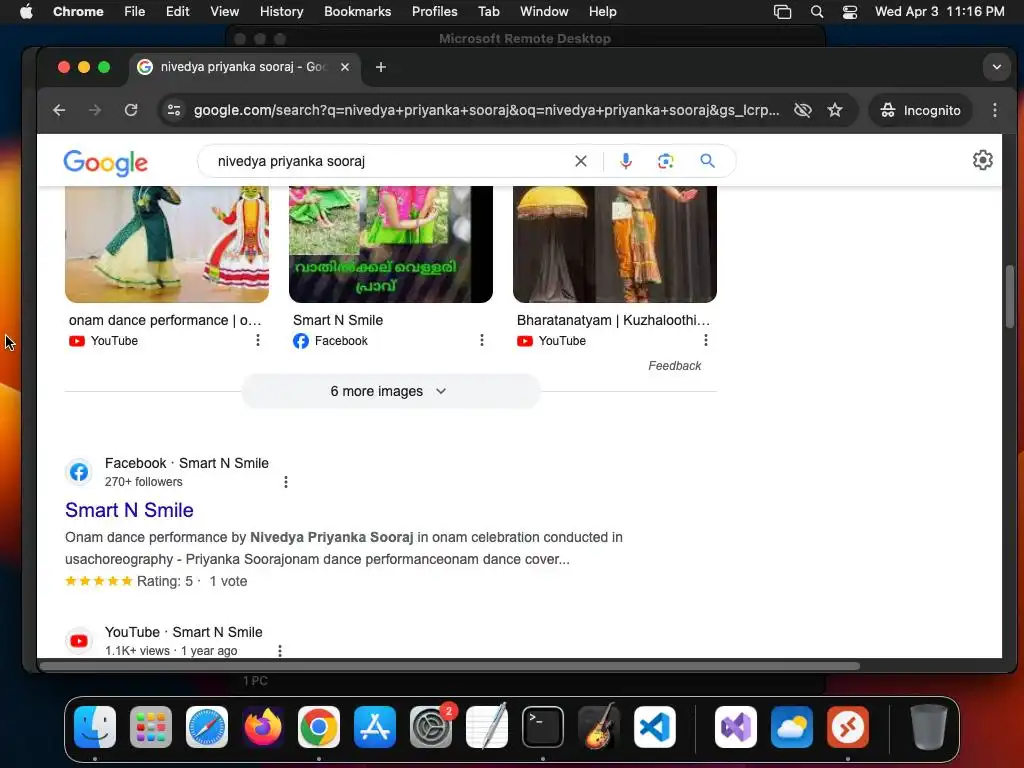Open more options for Facebook Smart N Smile result
The width and height of the screenshot is (1024, 768).
285,482
